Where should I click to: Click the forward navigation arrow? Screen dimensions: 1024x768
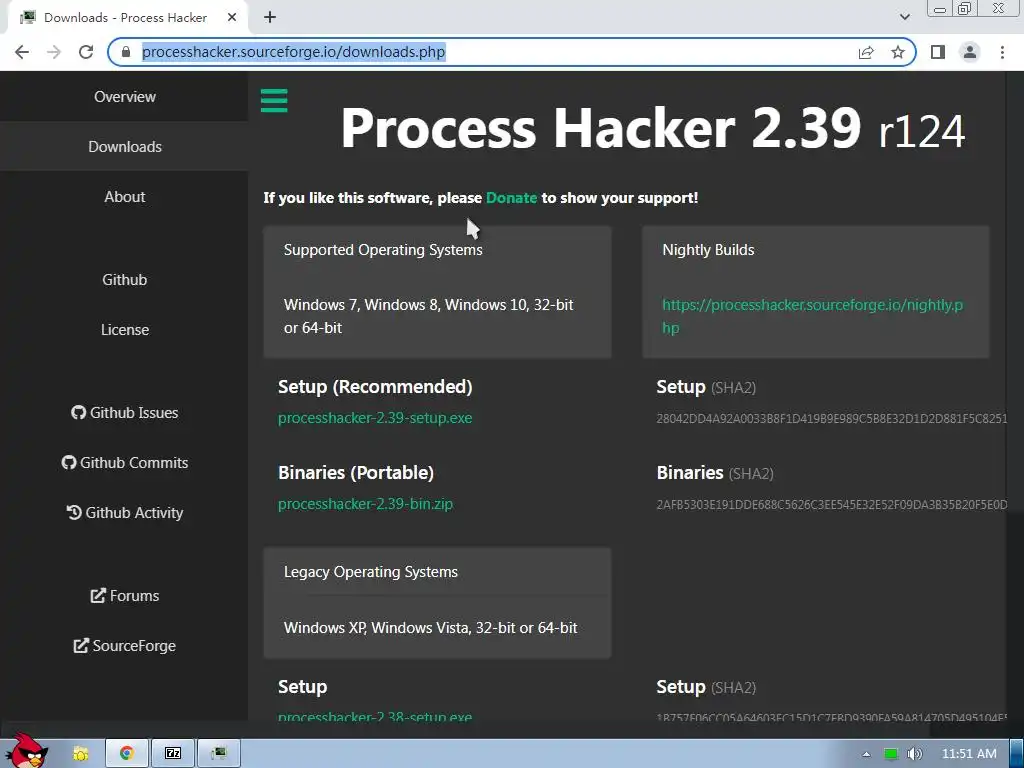pos(54,52)
